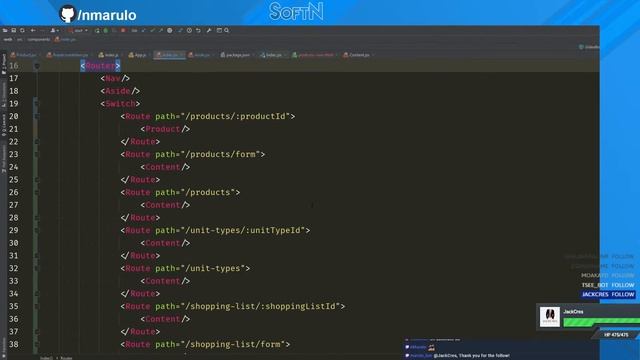
Task: Click path "/products/form" string
Action: point(220,154)
